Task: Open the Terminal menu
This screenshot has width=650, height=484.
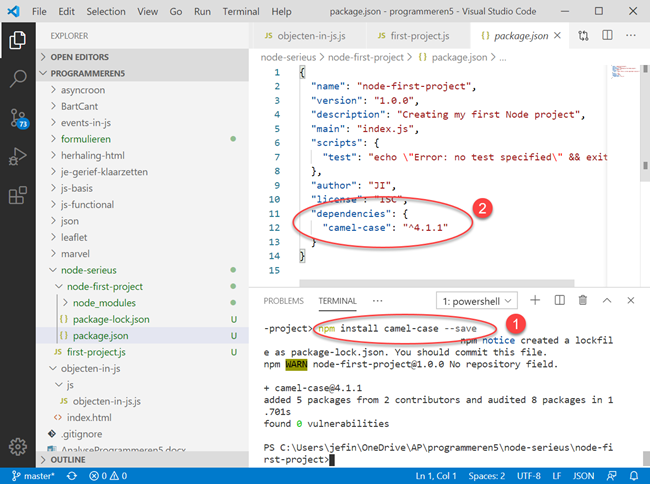Action: (x=242, y=12)
